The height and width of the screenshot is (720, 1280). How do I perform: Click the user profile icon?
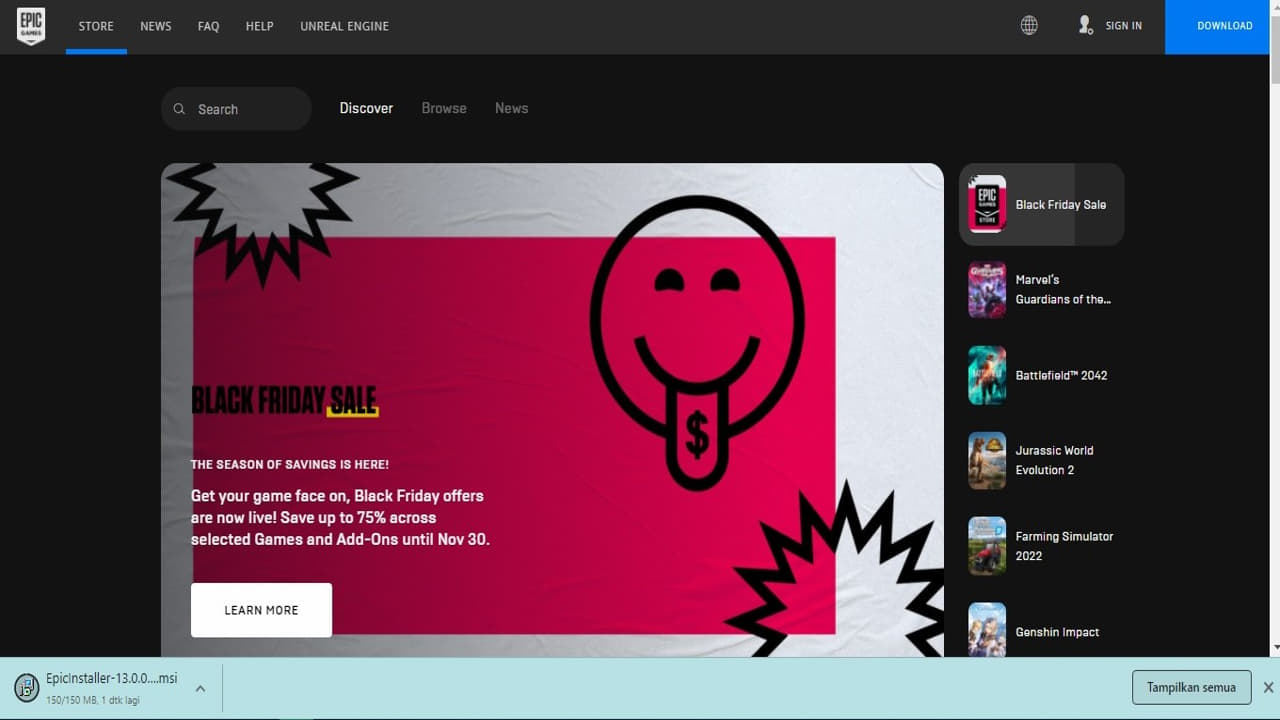tap(1085, 25)
